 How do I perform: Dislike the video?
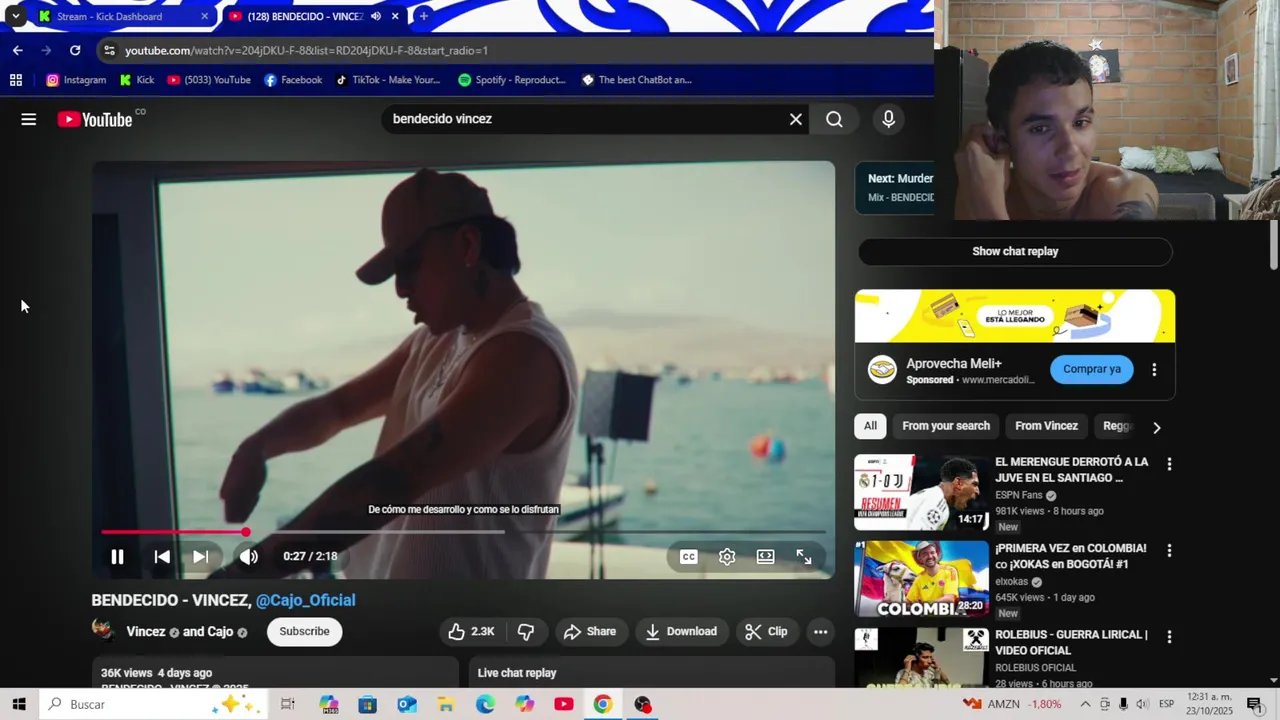[525, 631]
